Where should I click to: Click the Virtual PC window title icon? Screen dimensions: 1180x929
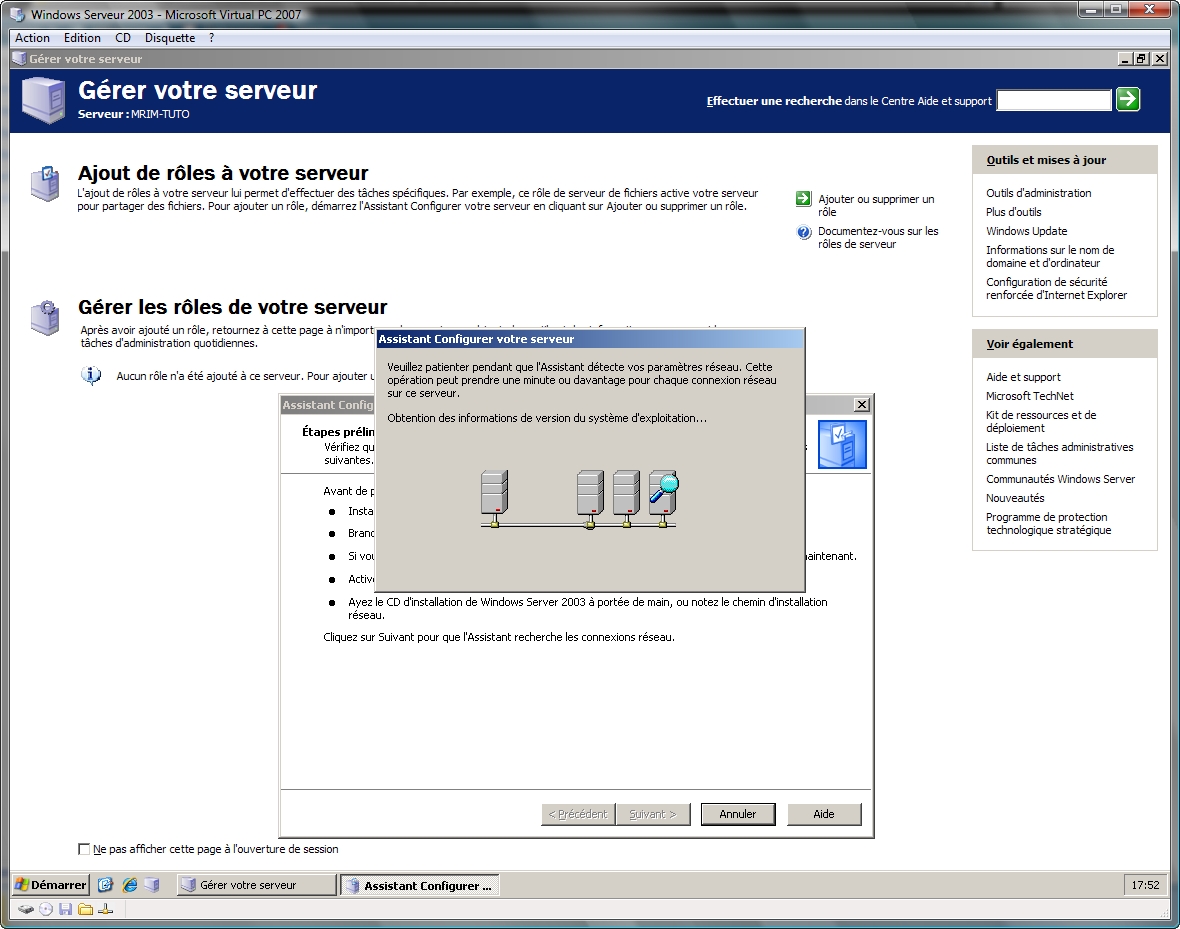click(x=17, y=14)
